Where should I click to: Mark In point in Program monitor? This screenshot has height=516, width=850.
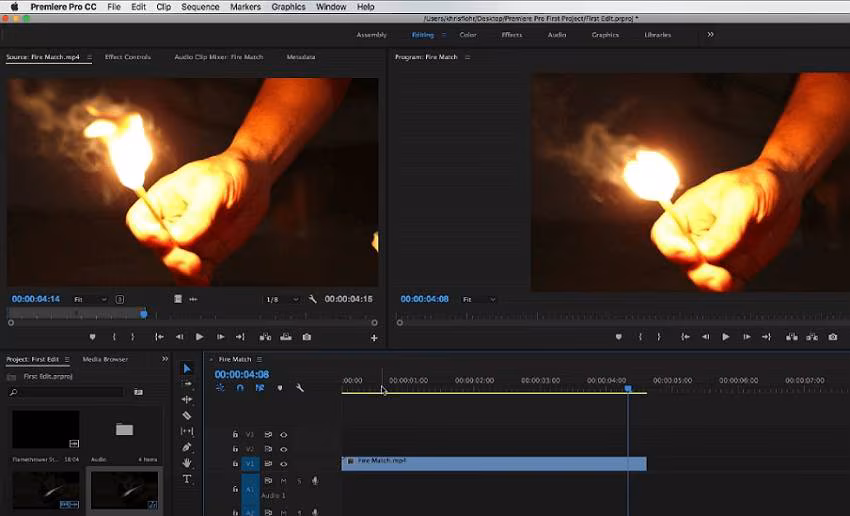click(x=640, y=337)
